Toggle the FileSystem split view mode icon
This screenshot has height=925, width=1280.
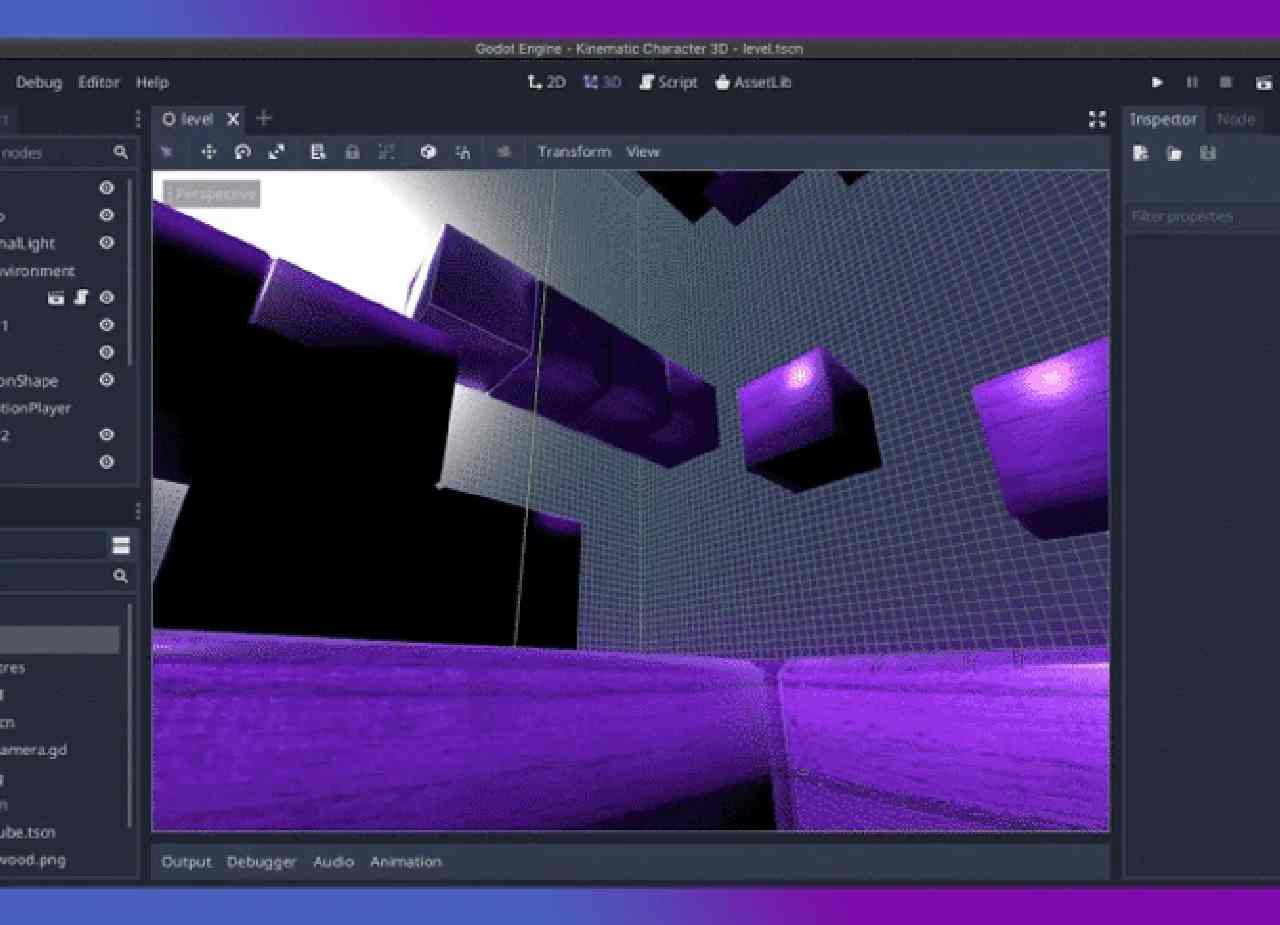click(121, 545)
